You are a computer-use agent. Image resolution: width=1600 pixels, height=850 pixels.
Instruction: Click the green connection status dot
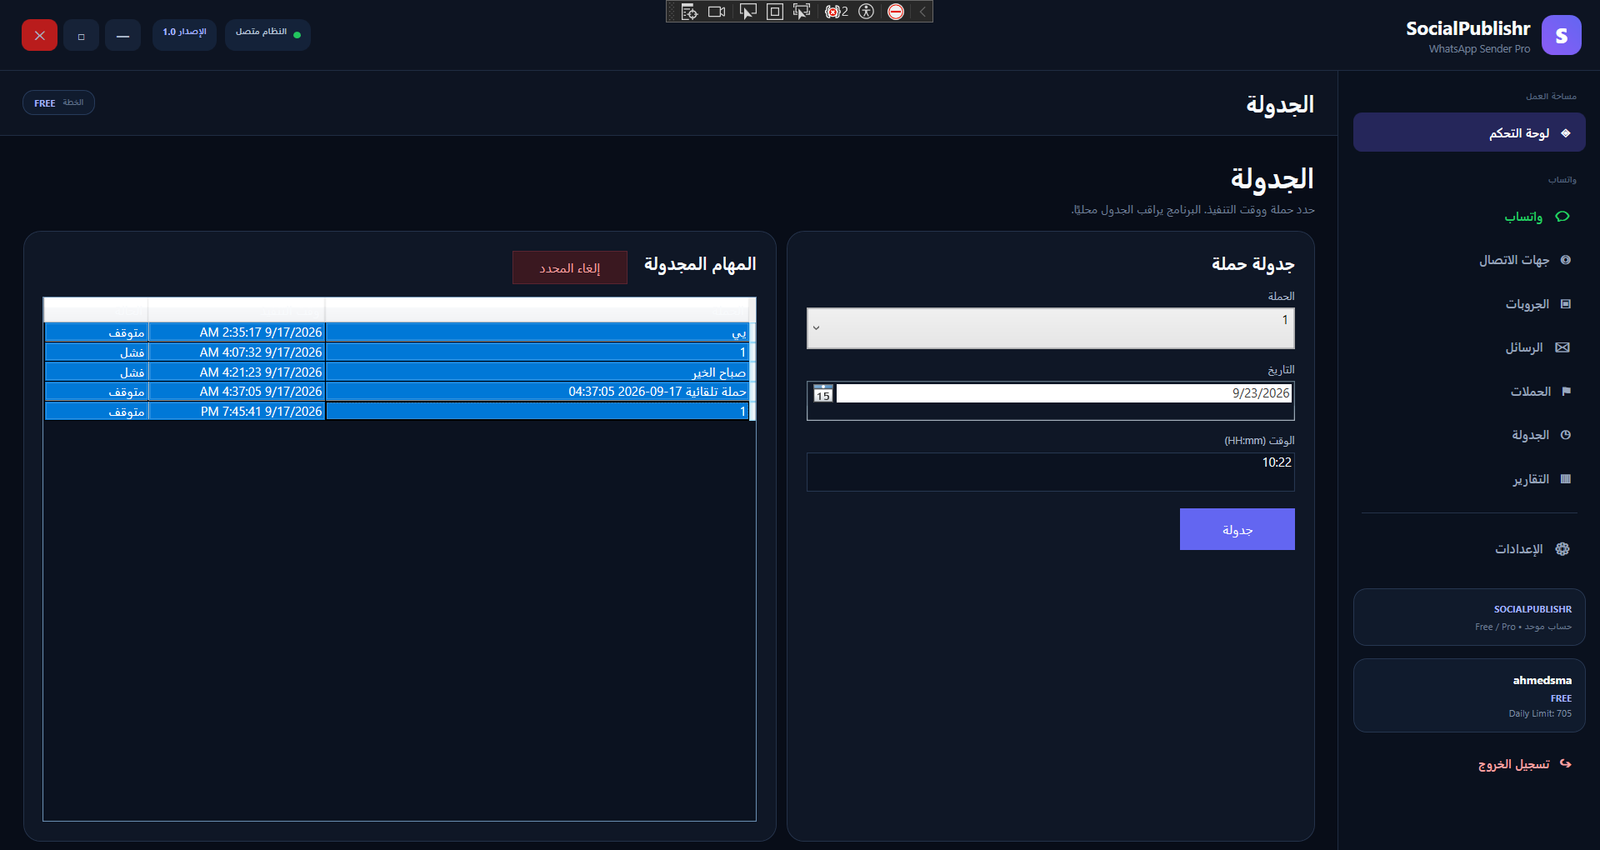pos(297,35)
